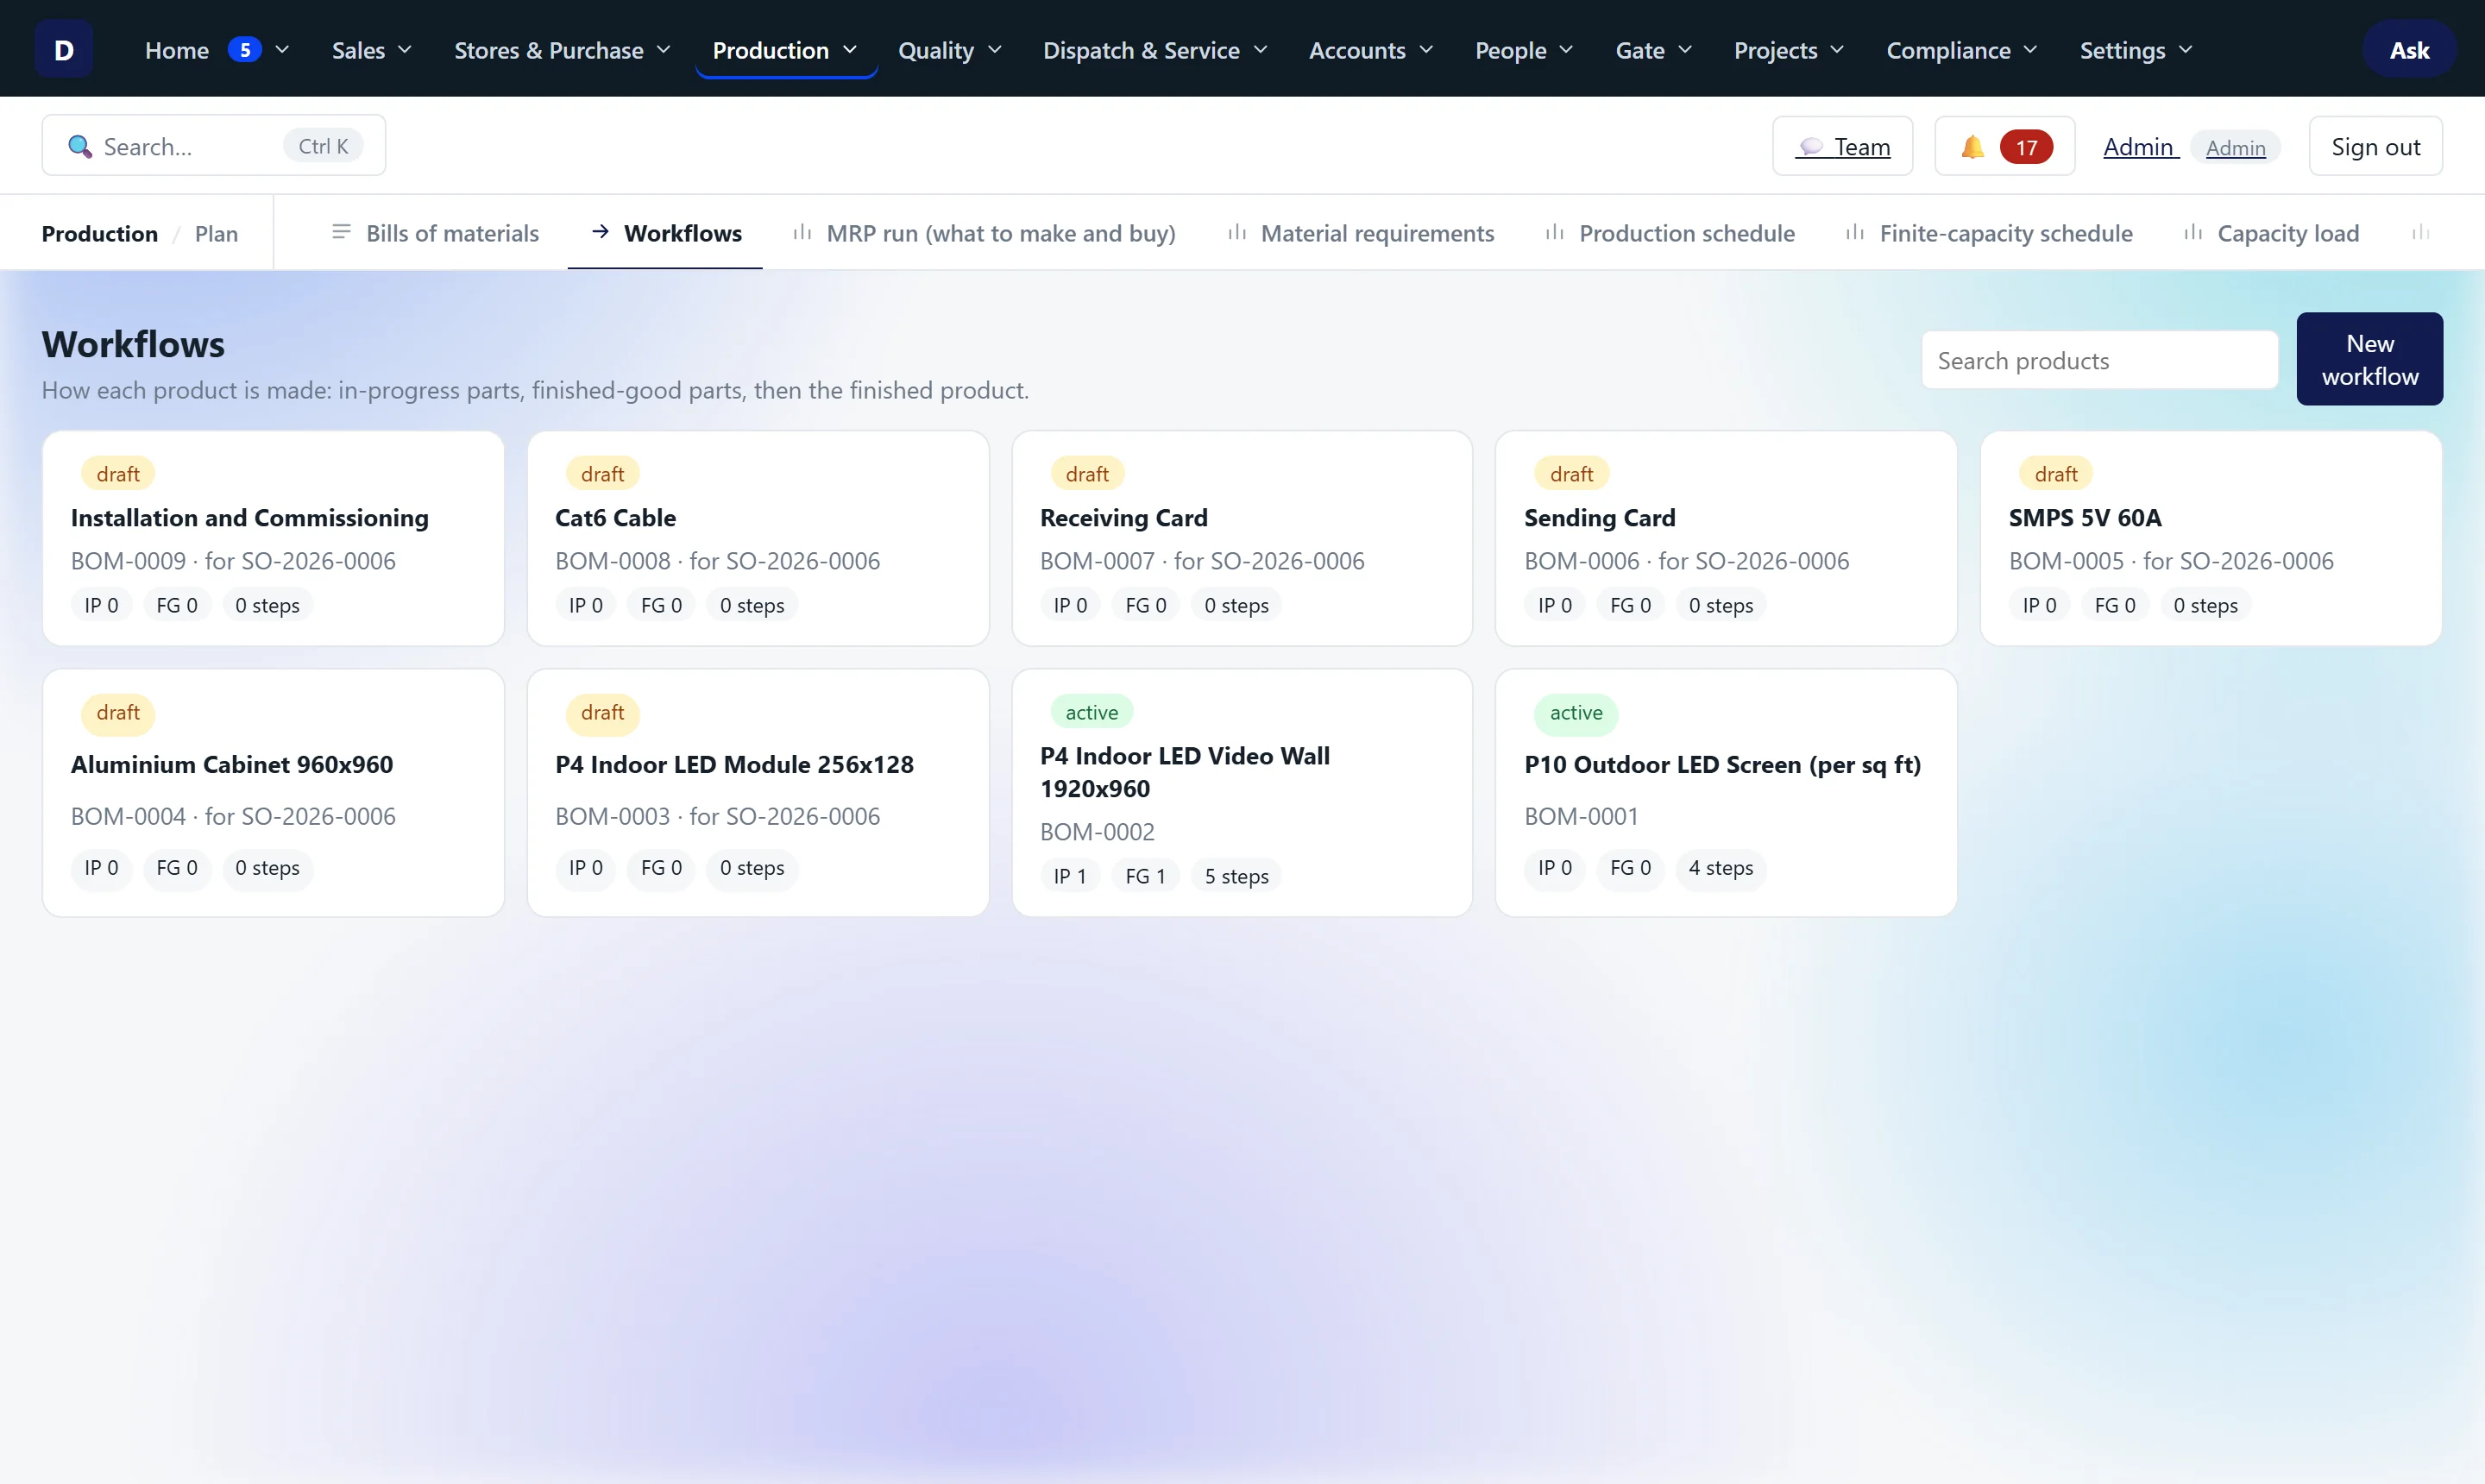Screen dimensions: 2485x1484
Task: Click the New workflow button
Action: [2369, 359]
